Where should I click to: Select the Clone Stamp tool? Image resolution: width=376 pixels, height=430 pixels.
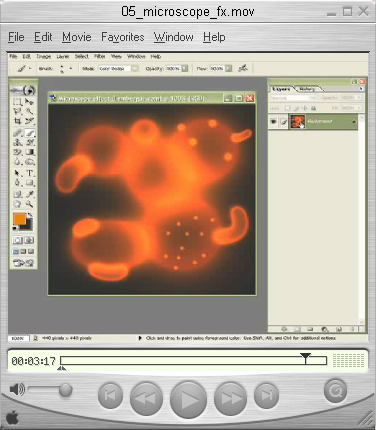click(x=17, y=143)
